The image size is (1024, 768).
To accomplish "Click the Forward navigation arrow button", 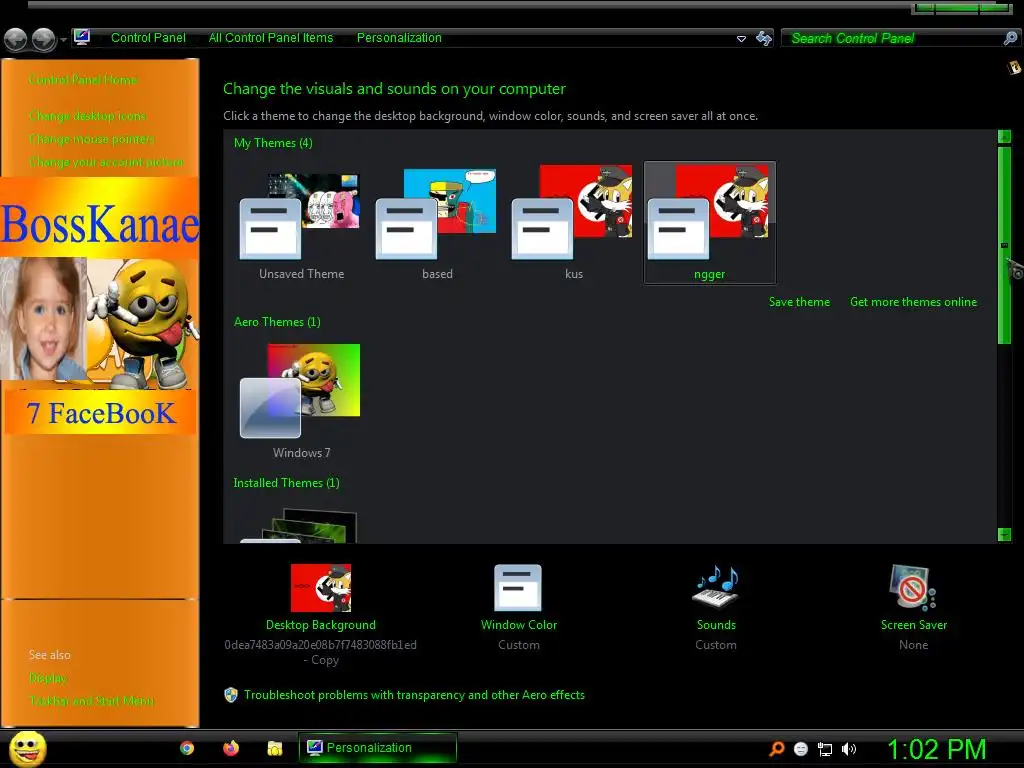I will [x=44, y=39].
